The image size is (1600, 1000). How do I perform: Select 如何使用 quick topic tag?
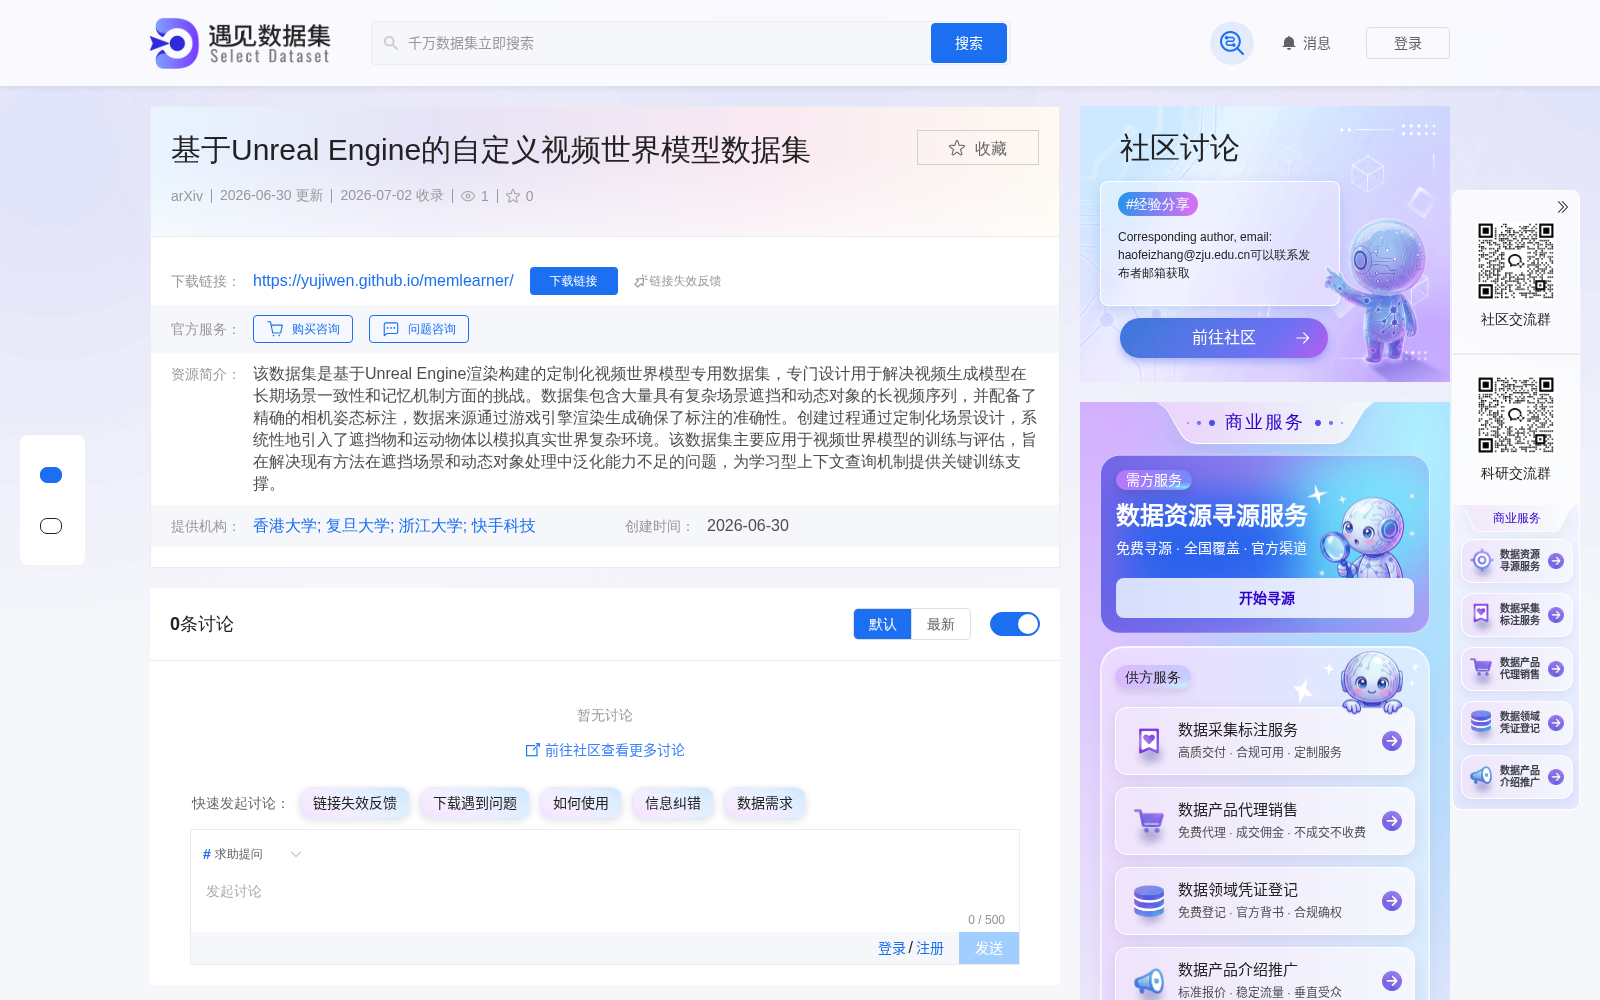pos(581,803)
